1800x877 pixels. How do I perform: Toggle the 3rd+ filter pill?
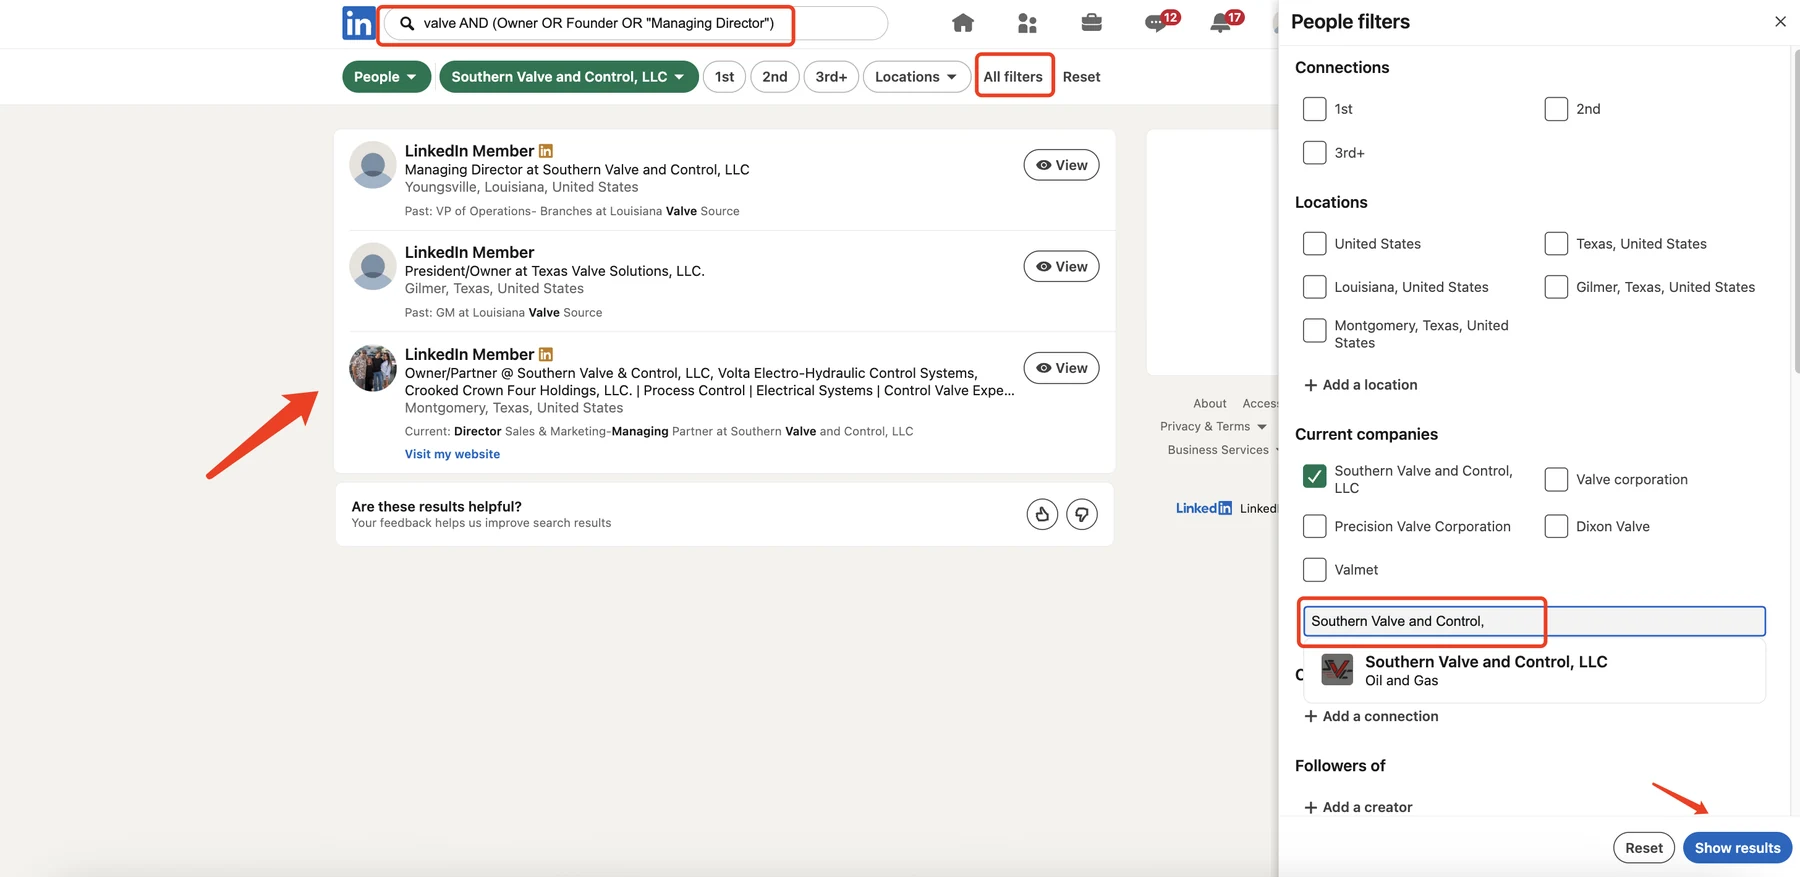[x=831, y=77]
